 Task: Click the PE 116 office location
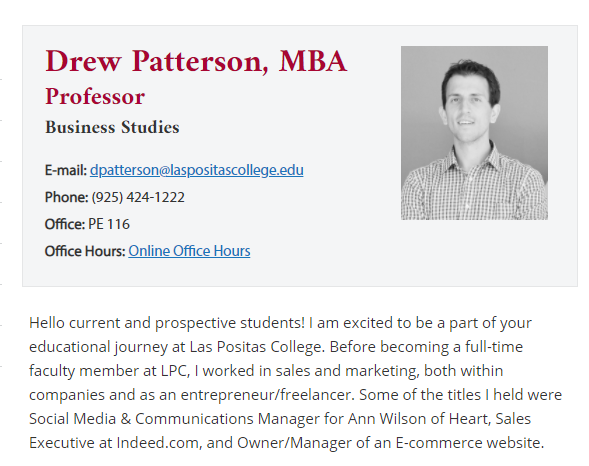pos(109,224)
